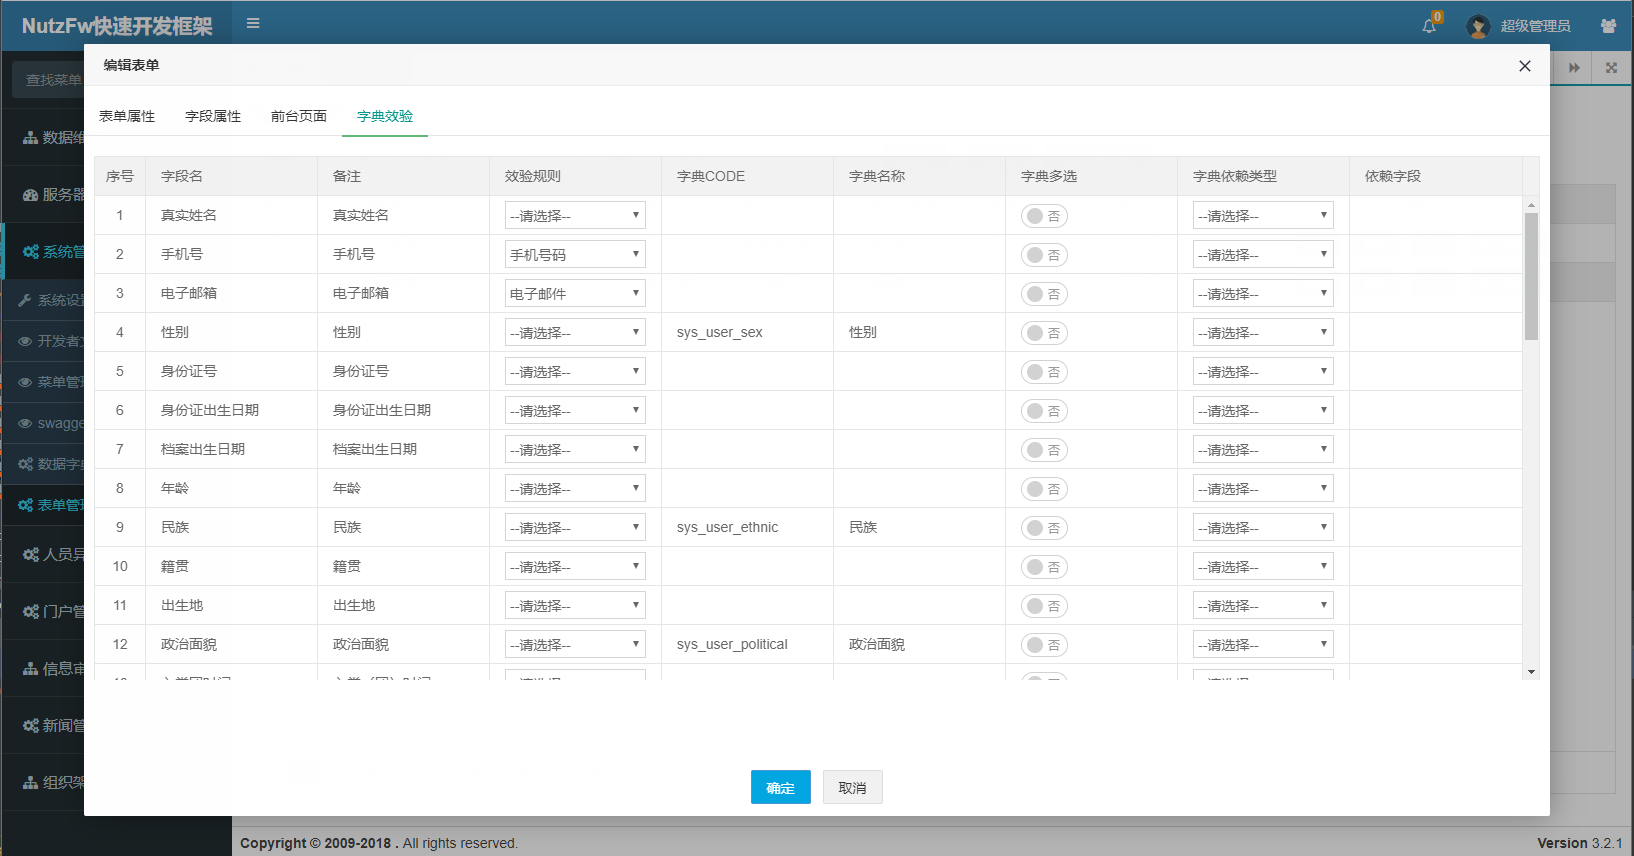Screen dimensions: 1634x856
Task: Click the table vertical scrollbar thumb
Action: (x=1531, y=276)
